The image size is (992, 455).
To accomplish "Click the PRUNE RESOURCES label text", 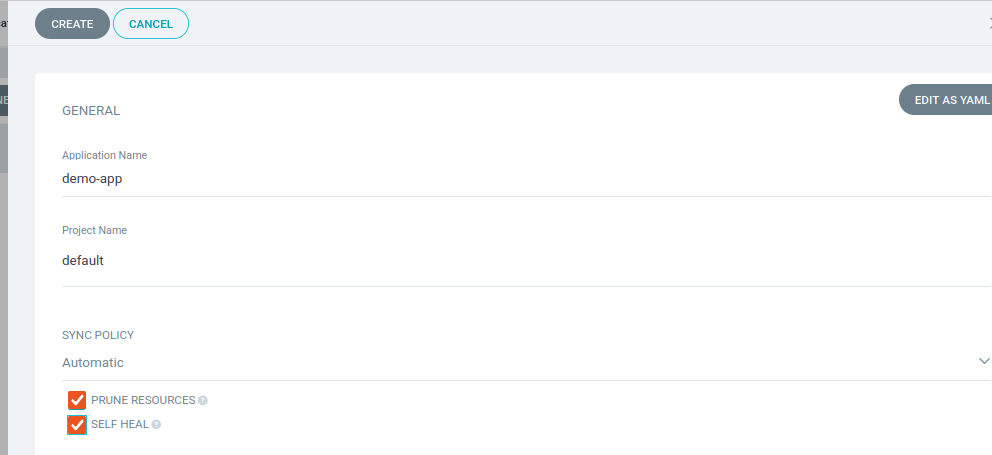I will [x=143, y=400].
